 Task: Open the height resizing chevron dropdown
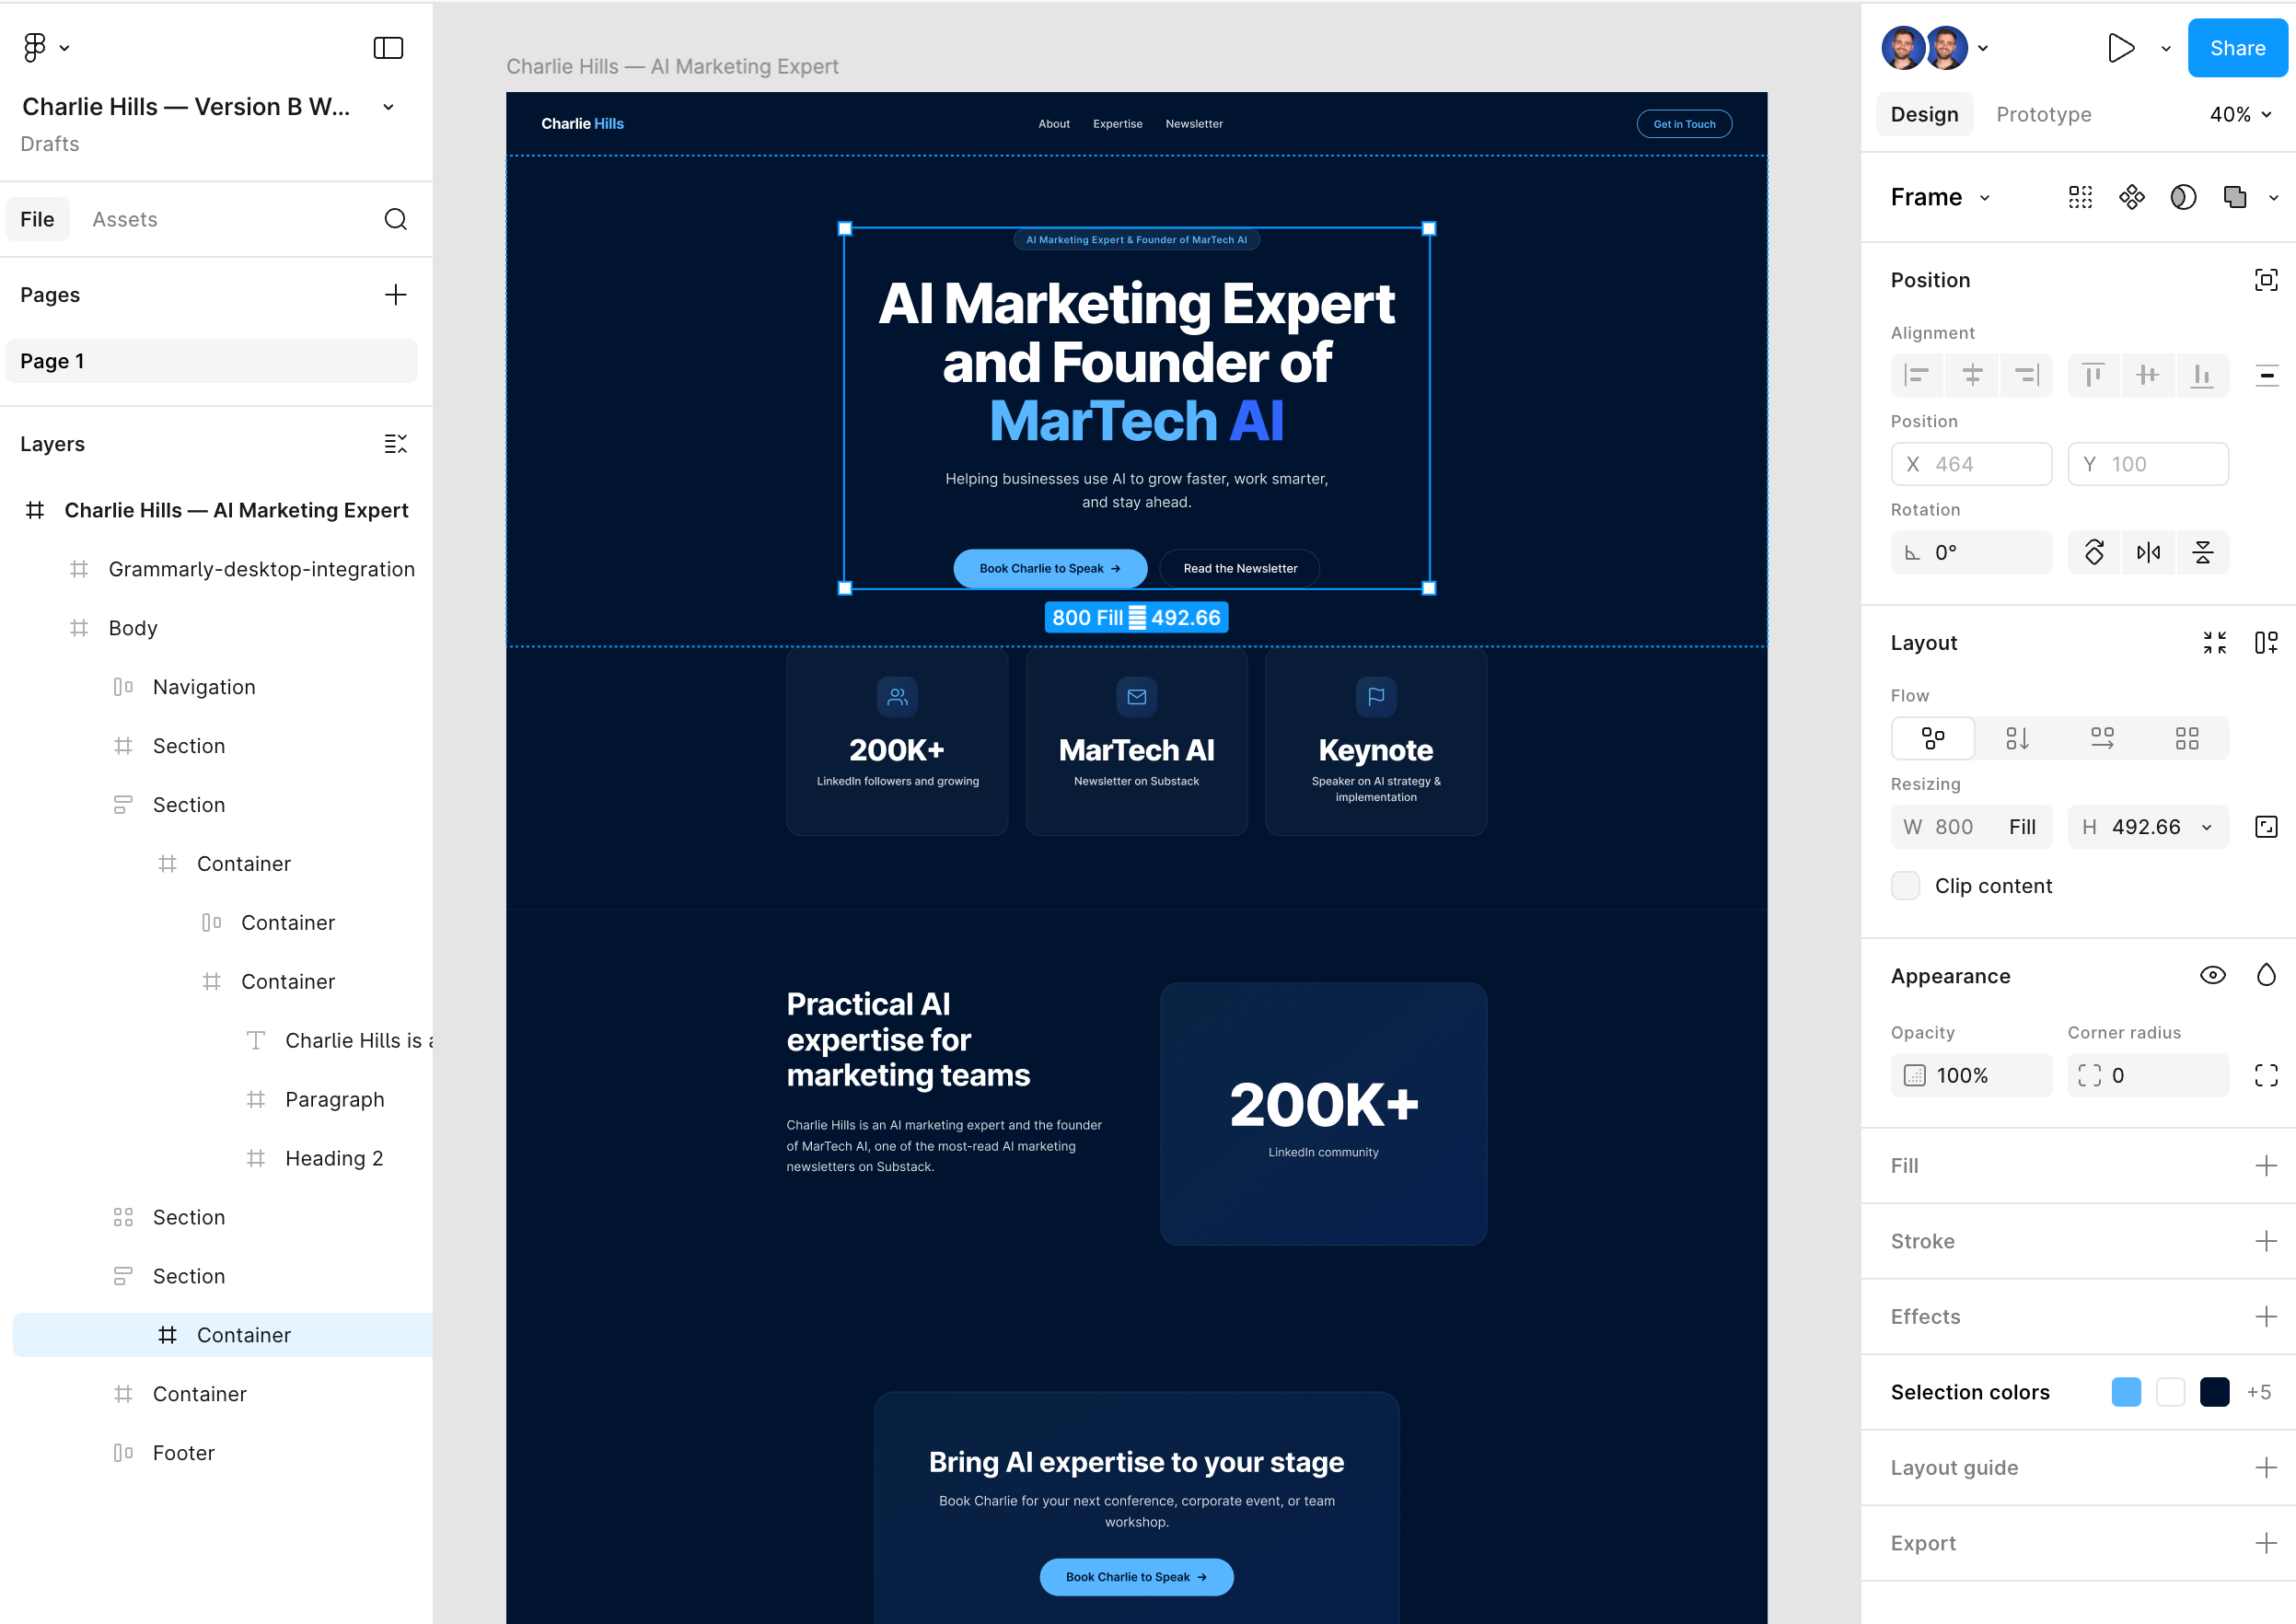point(2208,827)
